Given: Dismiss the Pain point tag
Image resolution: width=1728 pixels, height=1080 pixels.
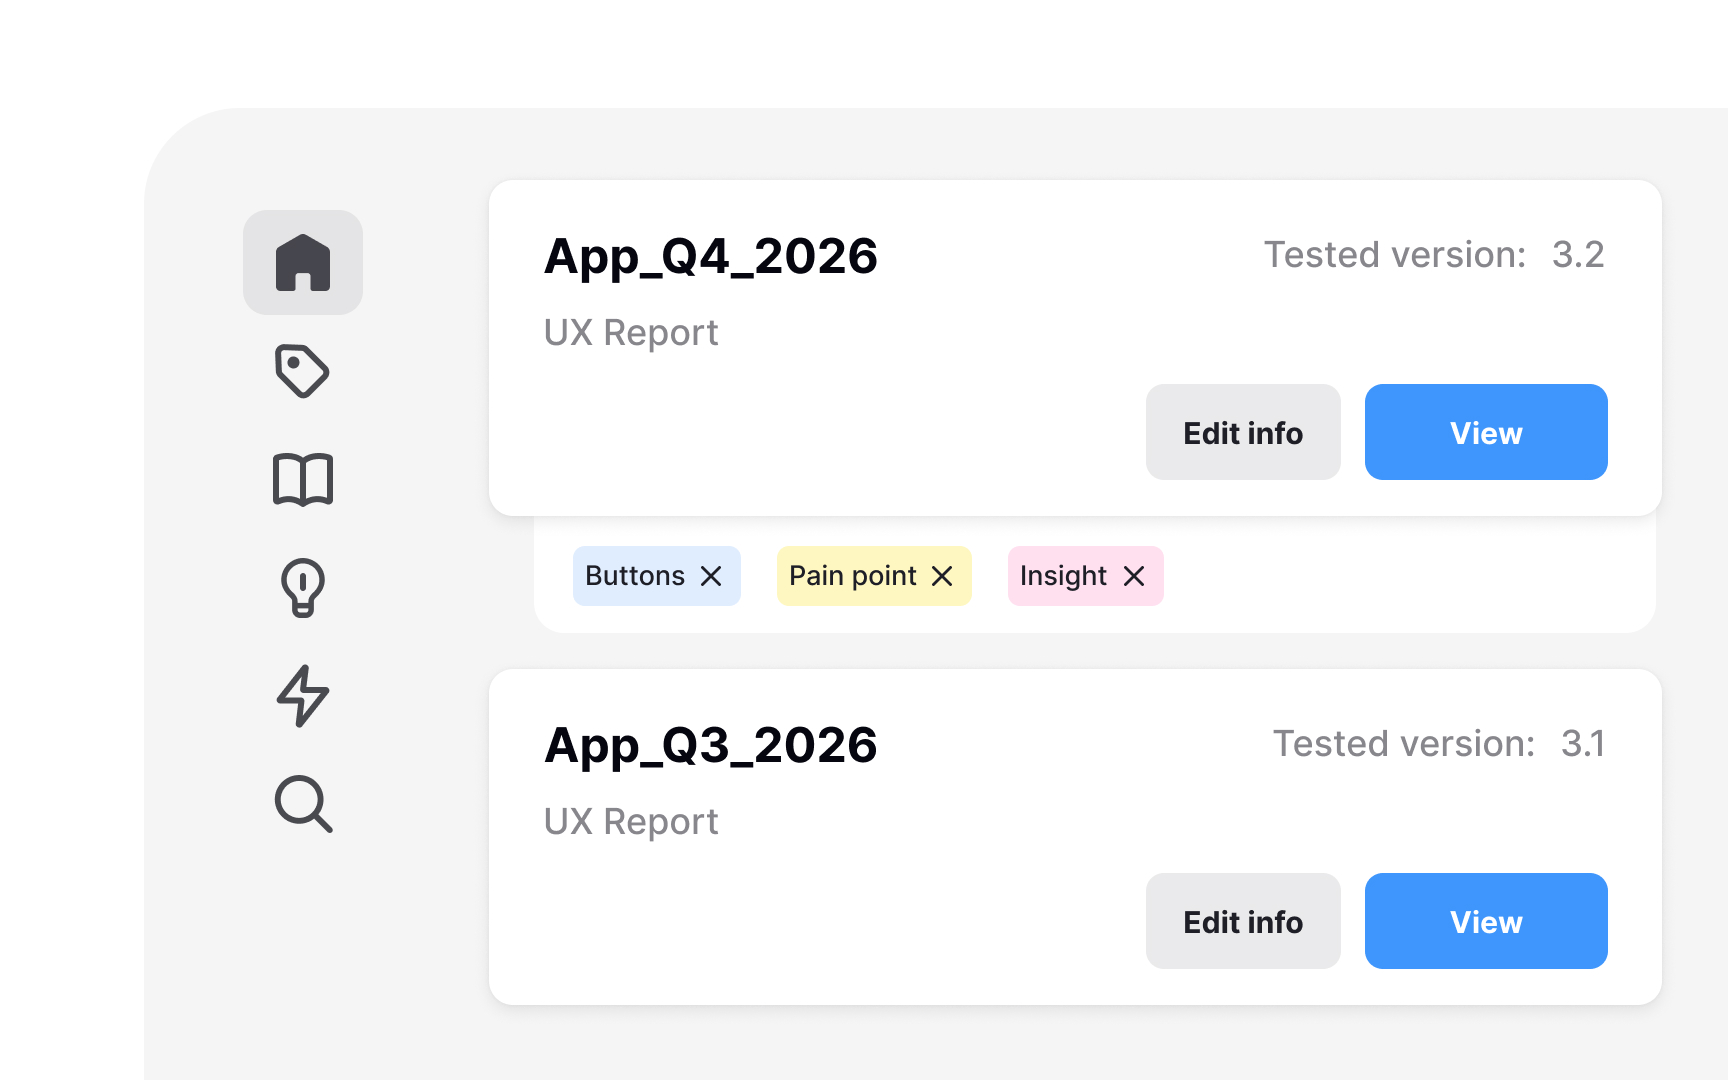Looking at the screenshot, I should click(941, 576).
